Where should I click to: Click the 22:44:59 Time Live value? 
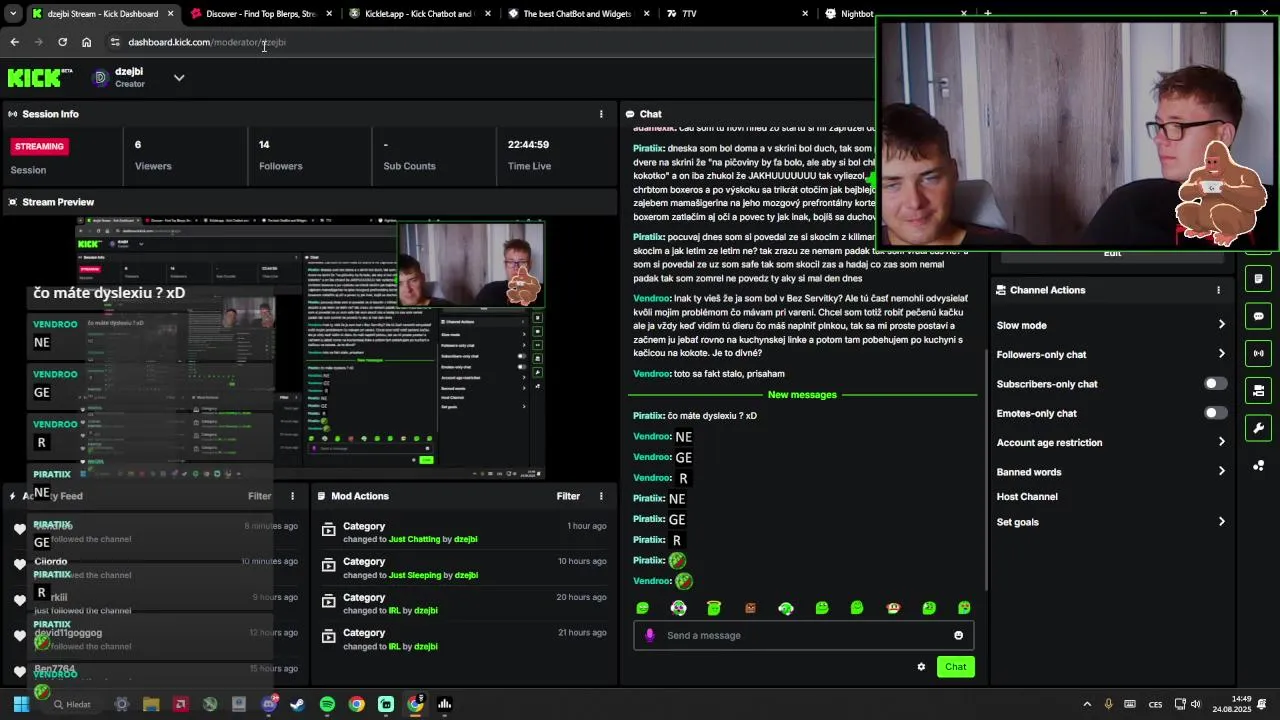(528, 144)
